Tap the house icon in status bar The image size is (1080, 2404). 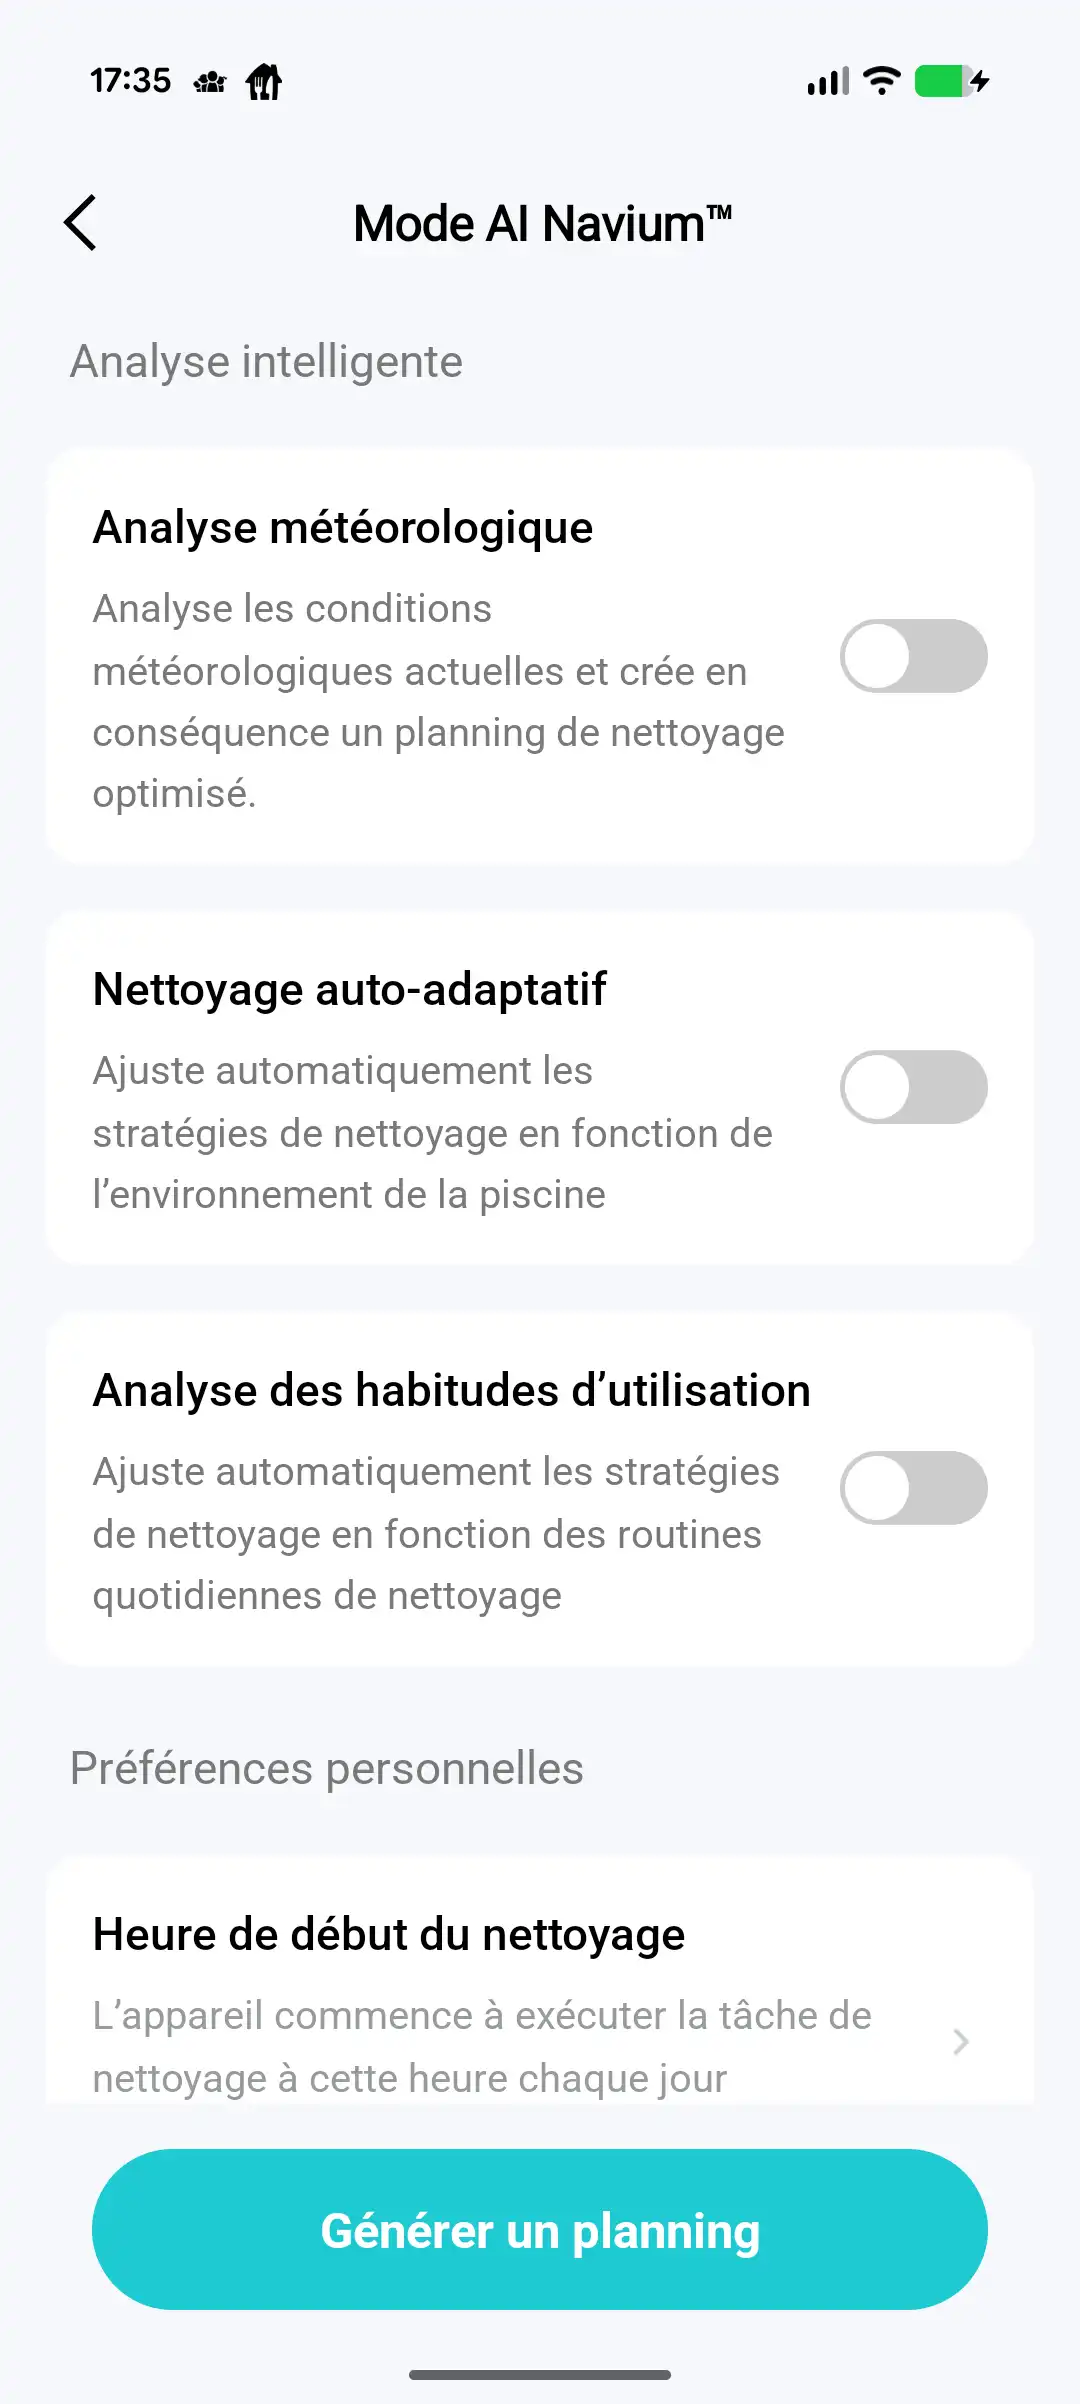[x=264, y=81]
